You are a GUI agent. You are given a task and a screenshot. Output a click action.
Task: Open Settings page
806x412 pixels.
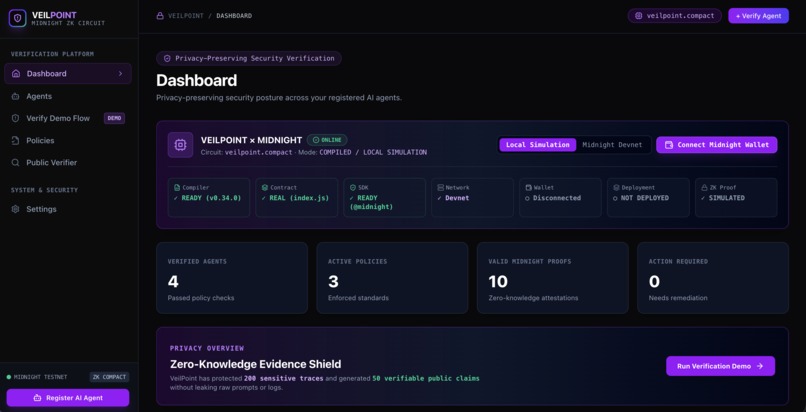pyautogui.click(x=68, y=209)
